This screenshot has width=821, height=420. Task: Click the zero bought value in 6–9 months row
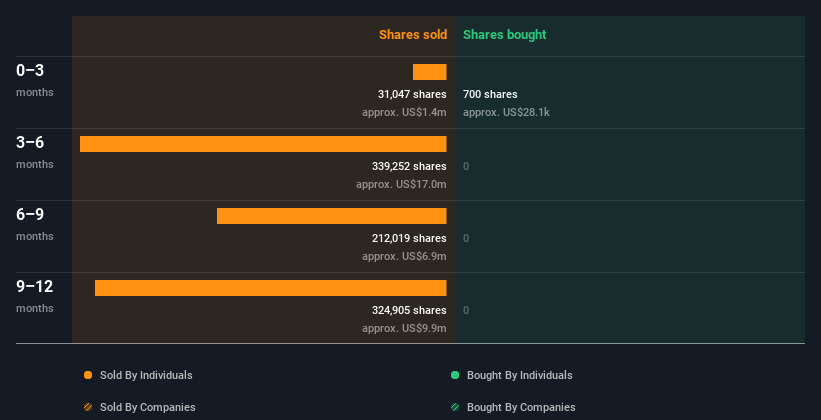coord(466,238)
